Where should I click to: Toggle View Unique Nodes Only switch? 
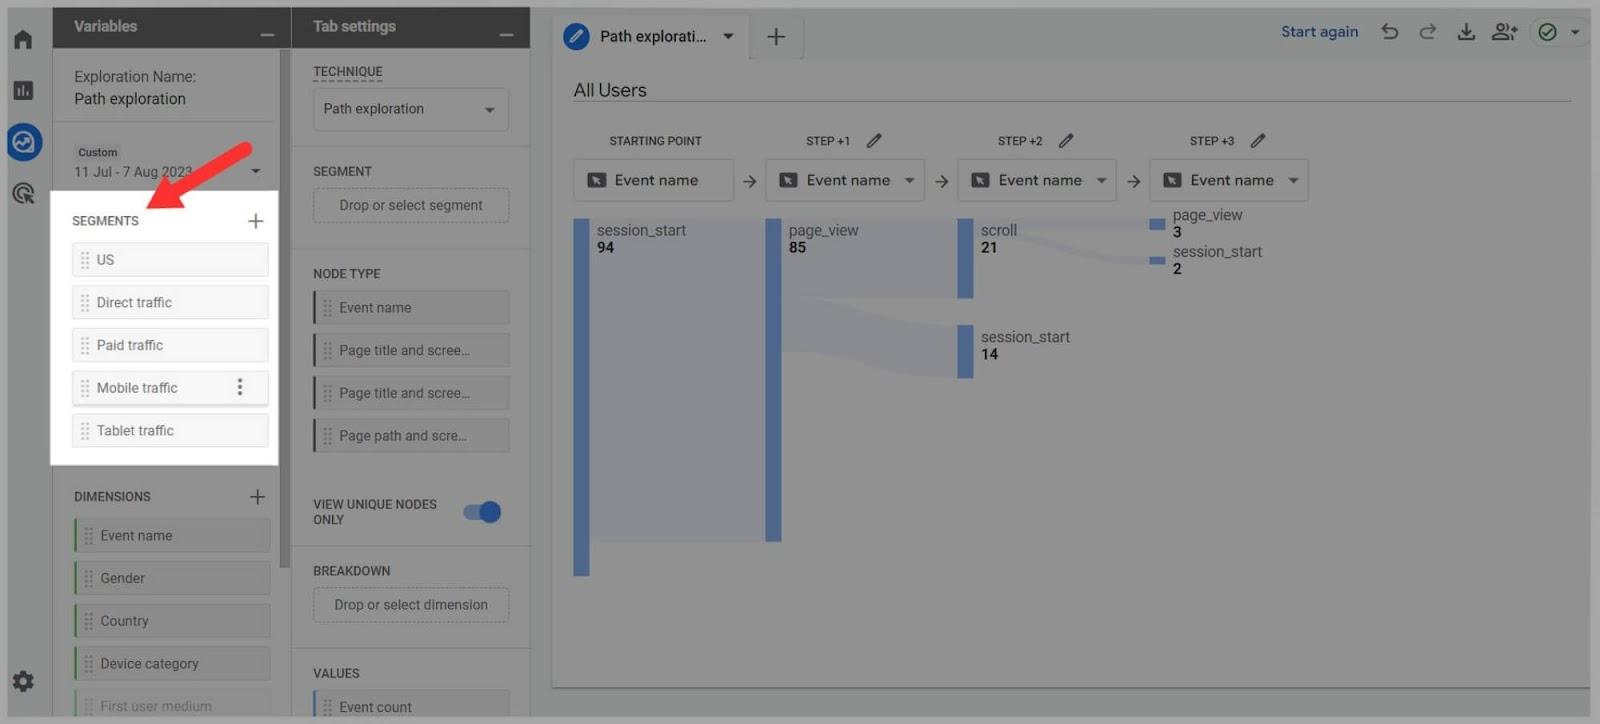(x=482, y=512)
